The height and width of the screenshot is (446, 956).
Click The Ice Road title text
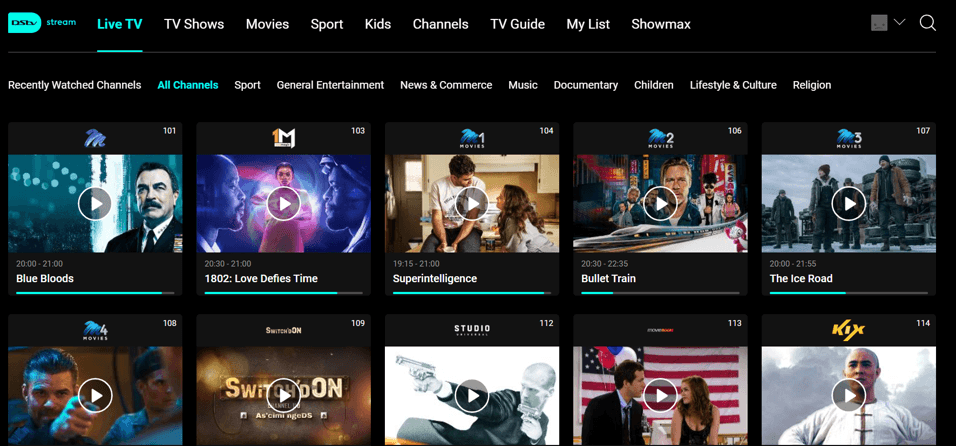(801, 278)
